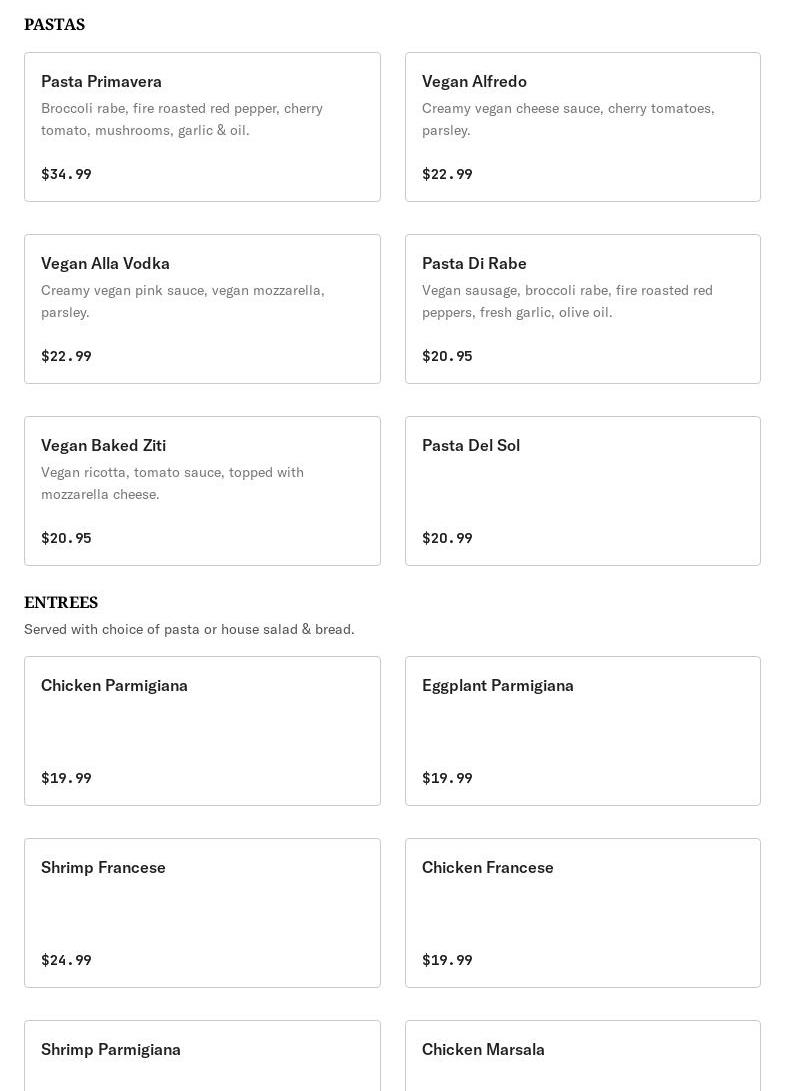Image resolution: width=785 pixels, height=1091 pixels.
Task: Click the Pasta Di Rabe ingredients description
Action: pyautogui.click(x=567, y=301)
